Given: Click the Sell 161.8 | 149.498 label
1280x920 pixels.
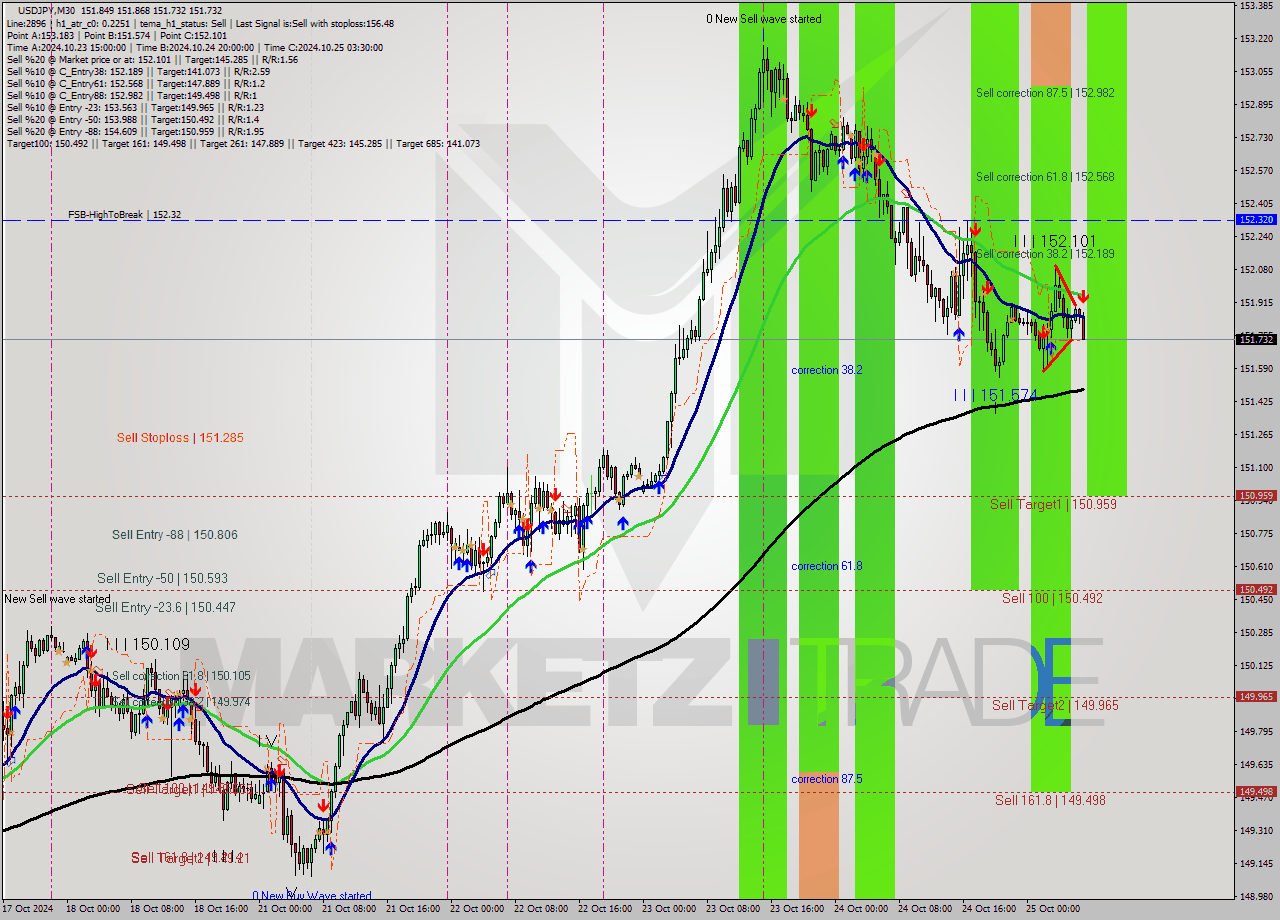Looking at the screenshot, I should pos(1050,800).
